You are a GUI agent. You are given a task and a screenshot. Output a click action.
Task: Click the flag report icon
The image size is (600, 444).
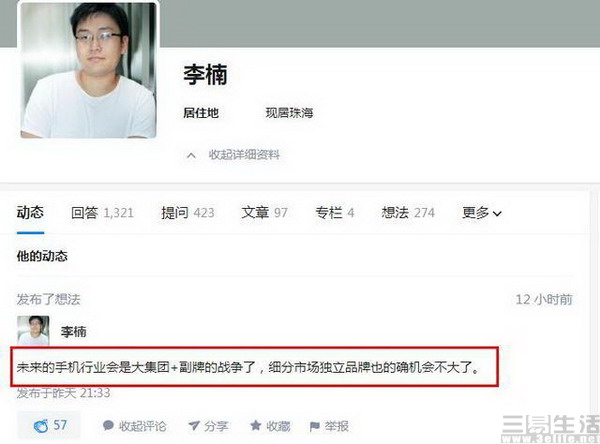tap(315, 426)
